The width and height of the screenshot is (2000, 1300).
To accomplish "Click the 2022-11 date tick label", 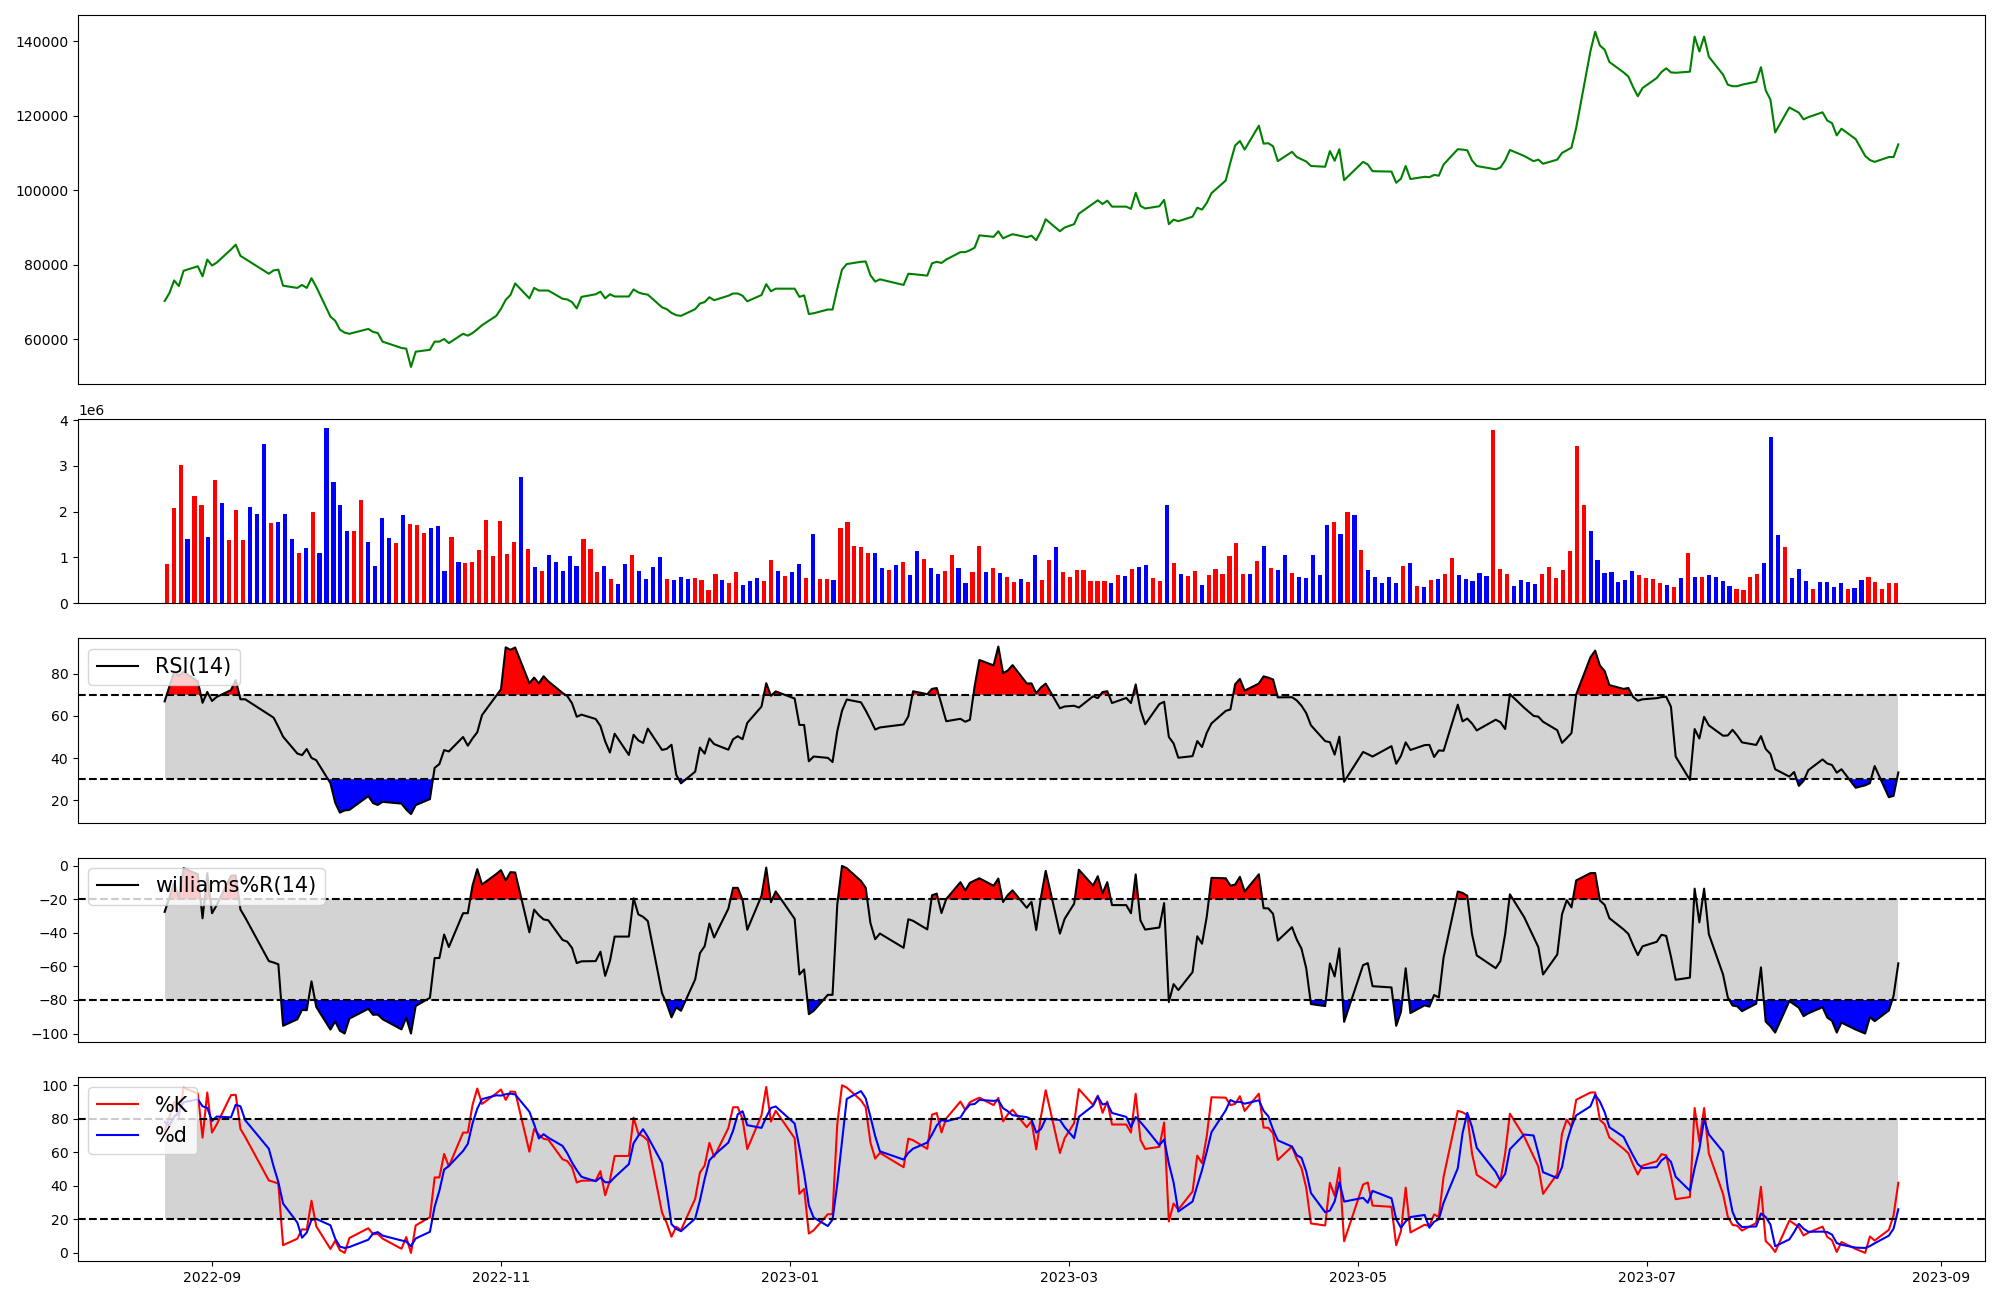I will click(x=501, y=1277).
